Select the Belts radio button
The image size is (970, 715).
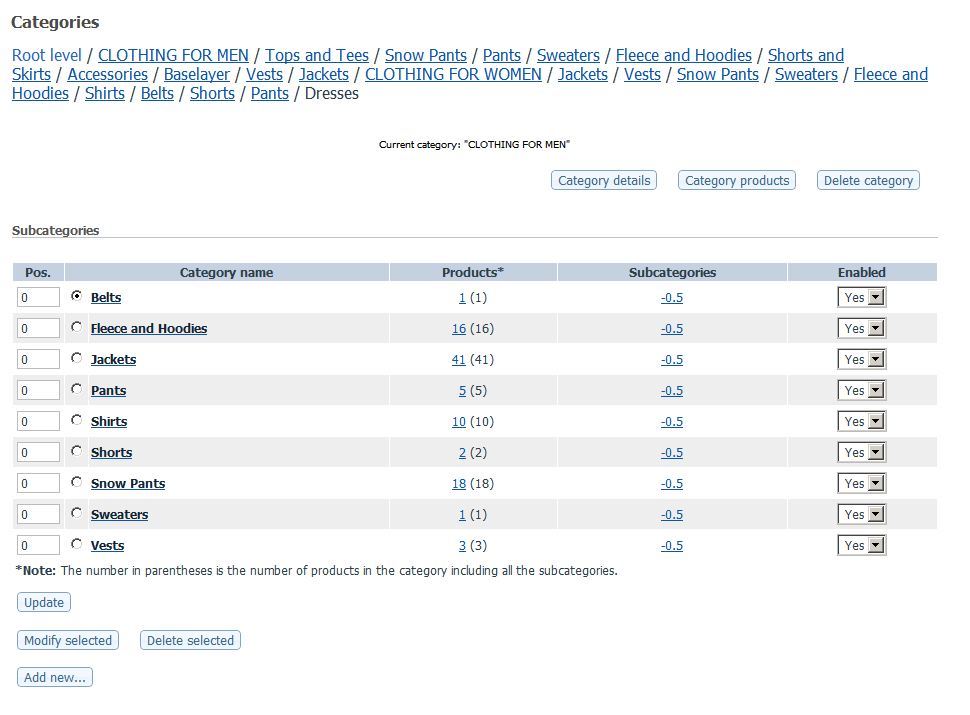click(77, 296)
